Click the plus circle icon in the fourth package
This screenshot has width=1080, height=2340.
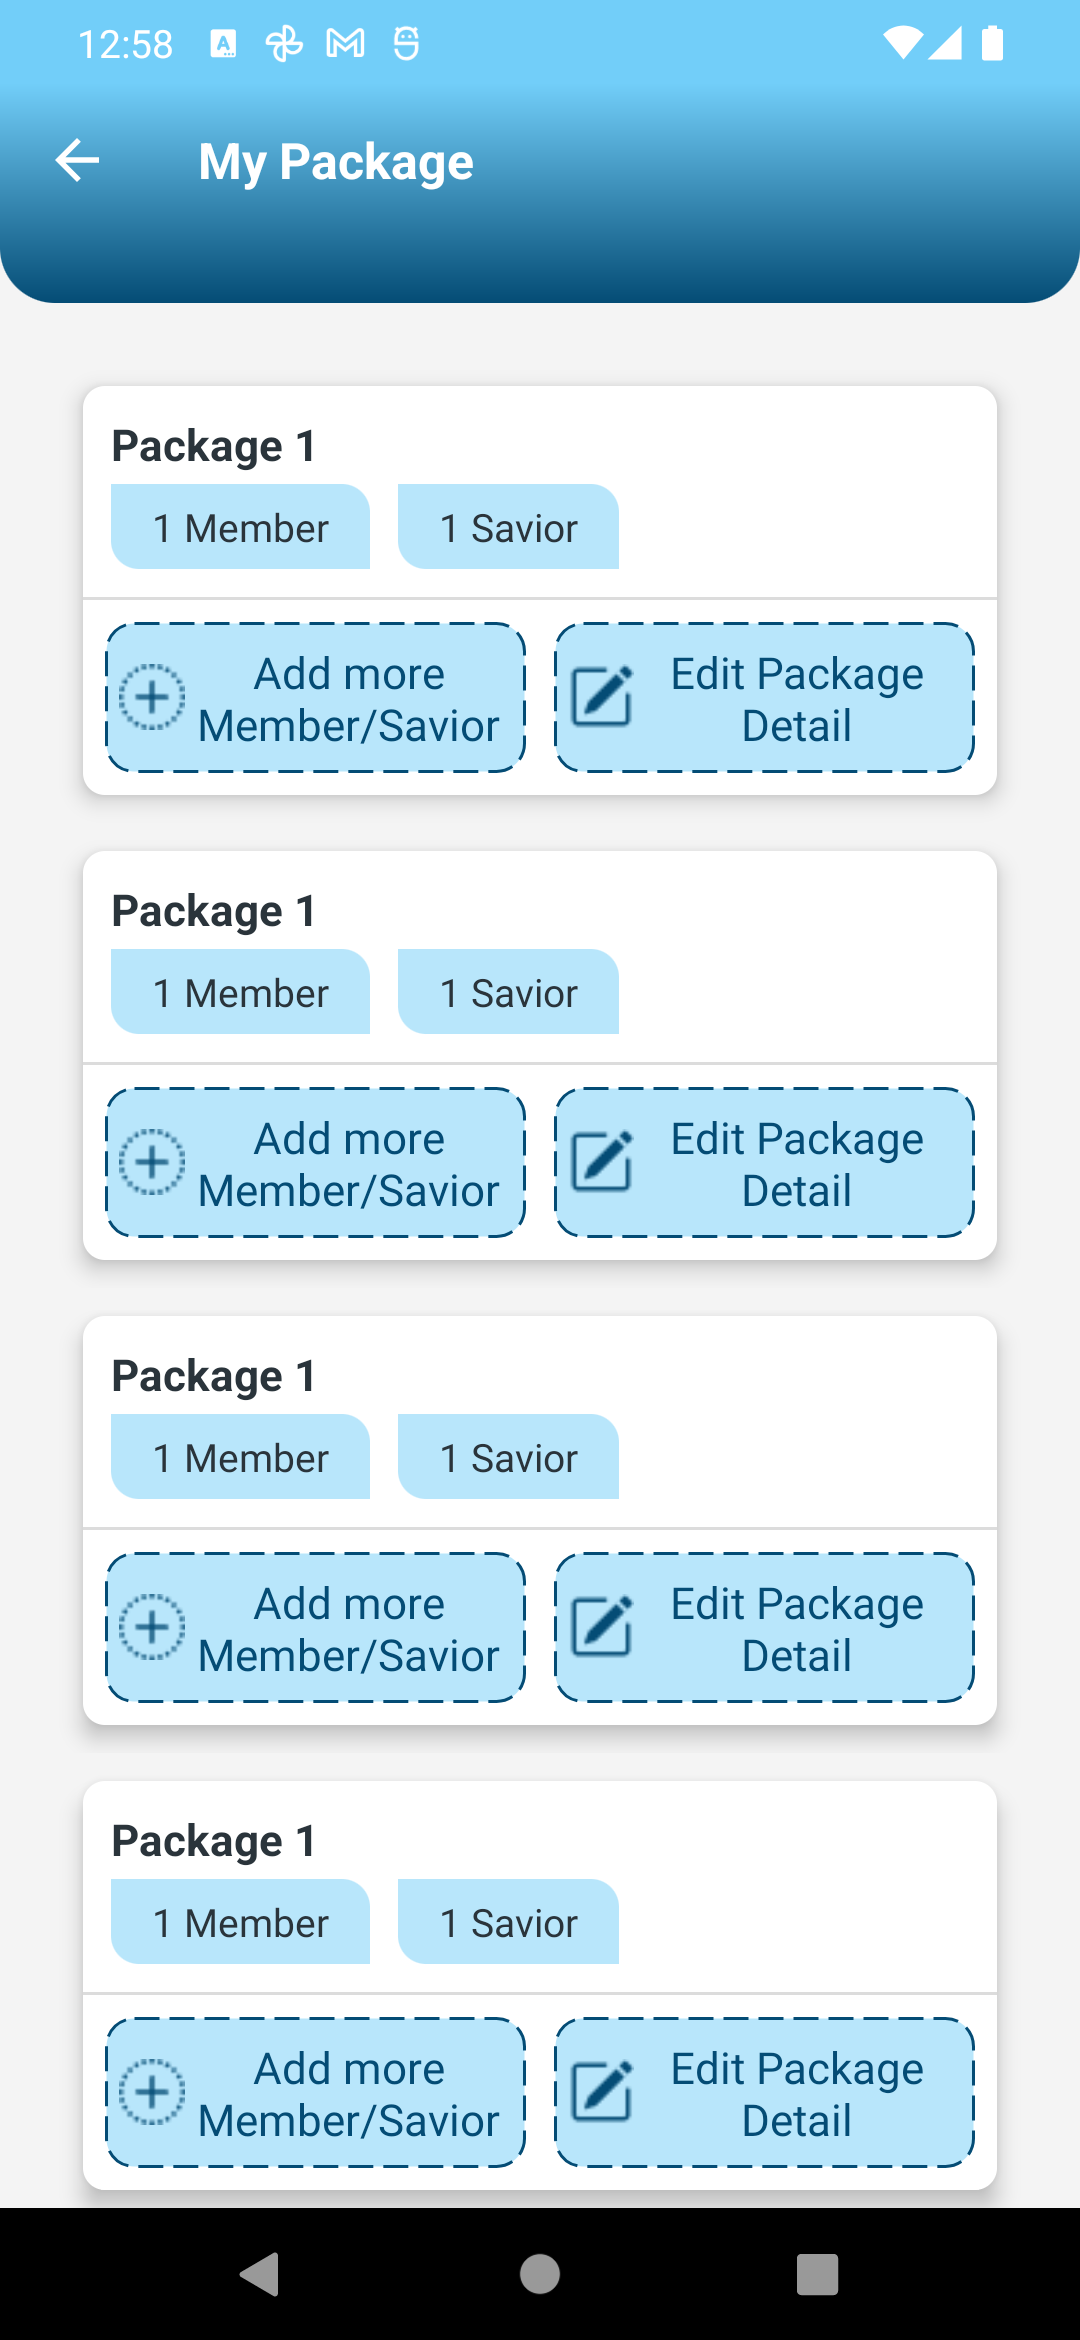[x=152, y=2092]
